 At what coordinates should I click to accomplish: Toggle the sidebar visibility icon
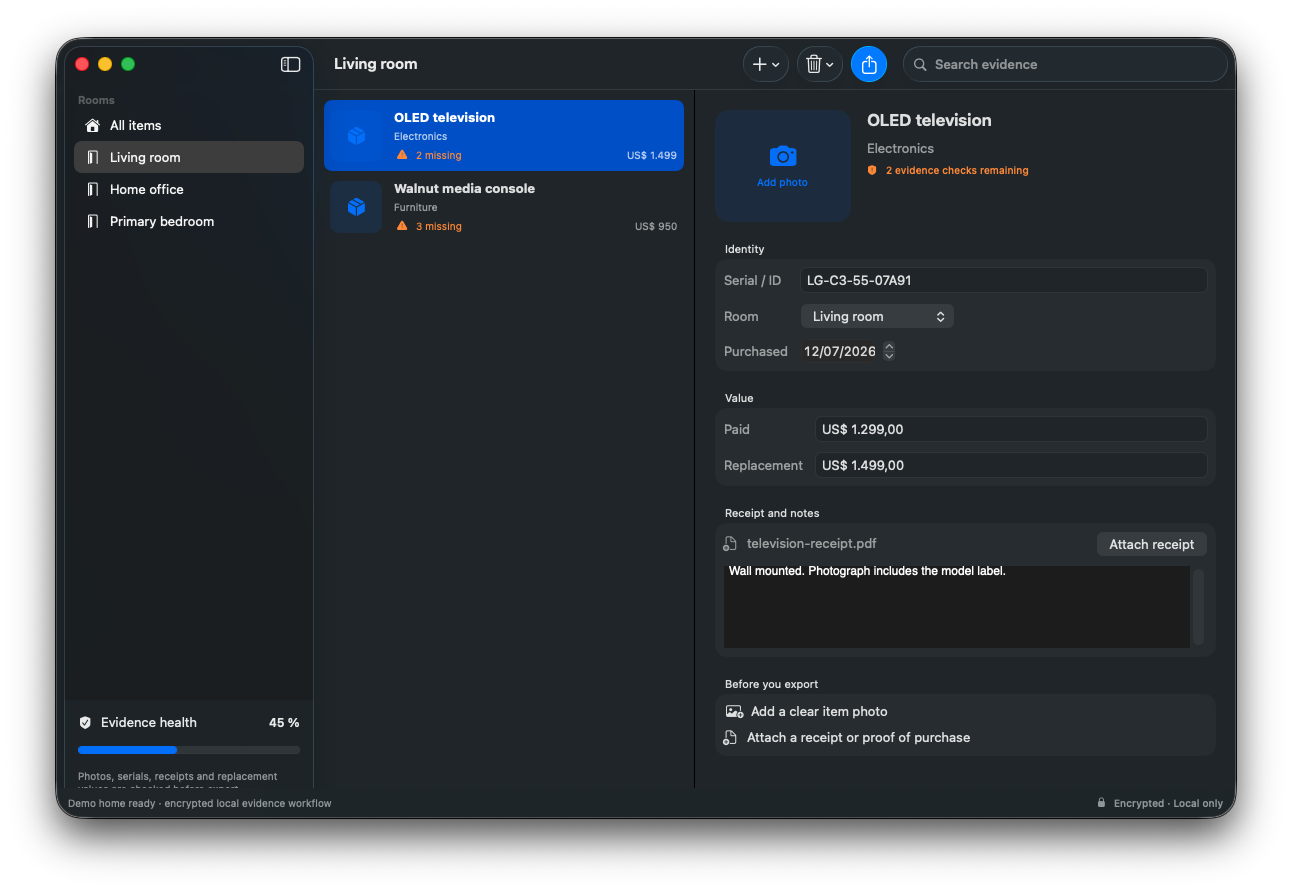(291, 64)
